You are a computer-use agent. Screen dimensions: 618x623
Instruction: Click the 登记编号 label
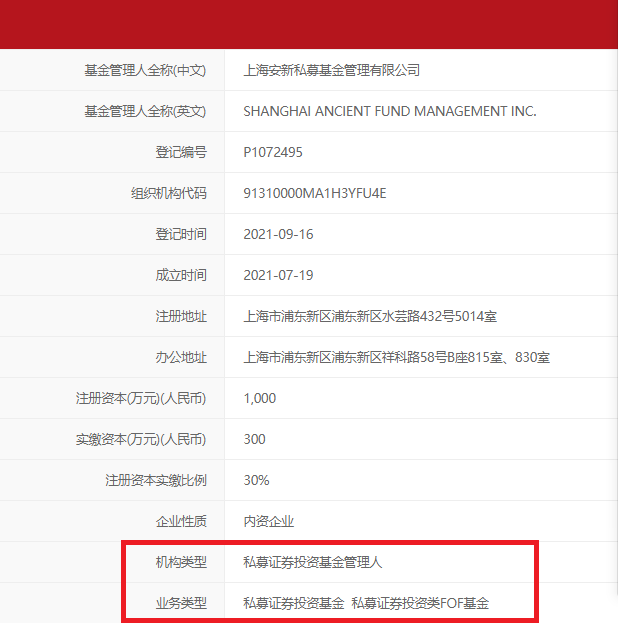[181, 152]
